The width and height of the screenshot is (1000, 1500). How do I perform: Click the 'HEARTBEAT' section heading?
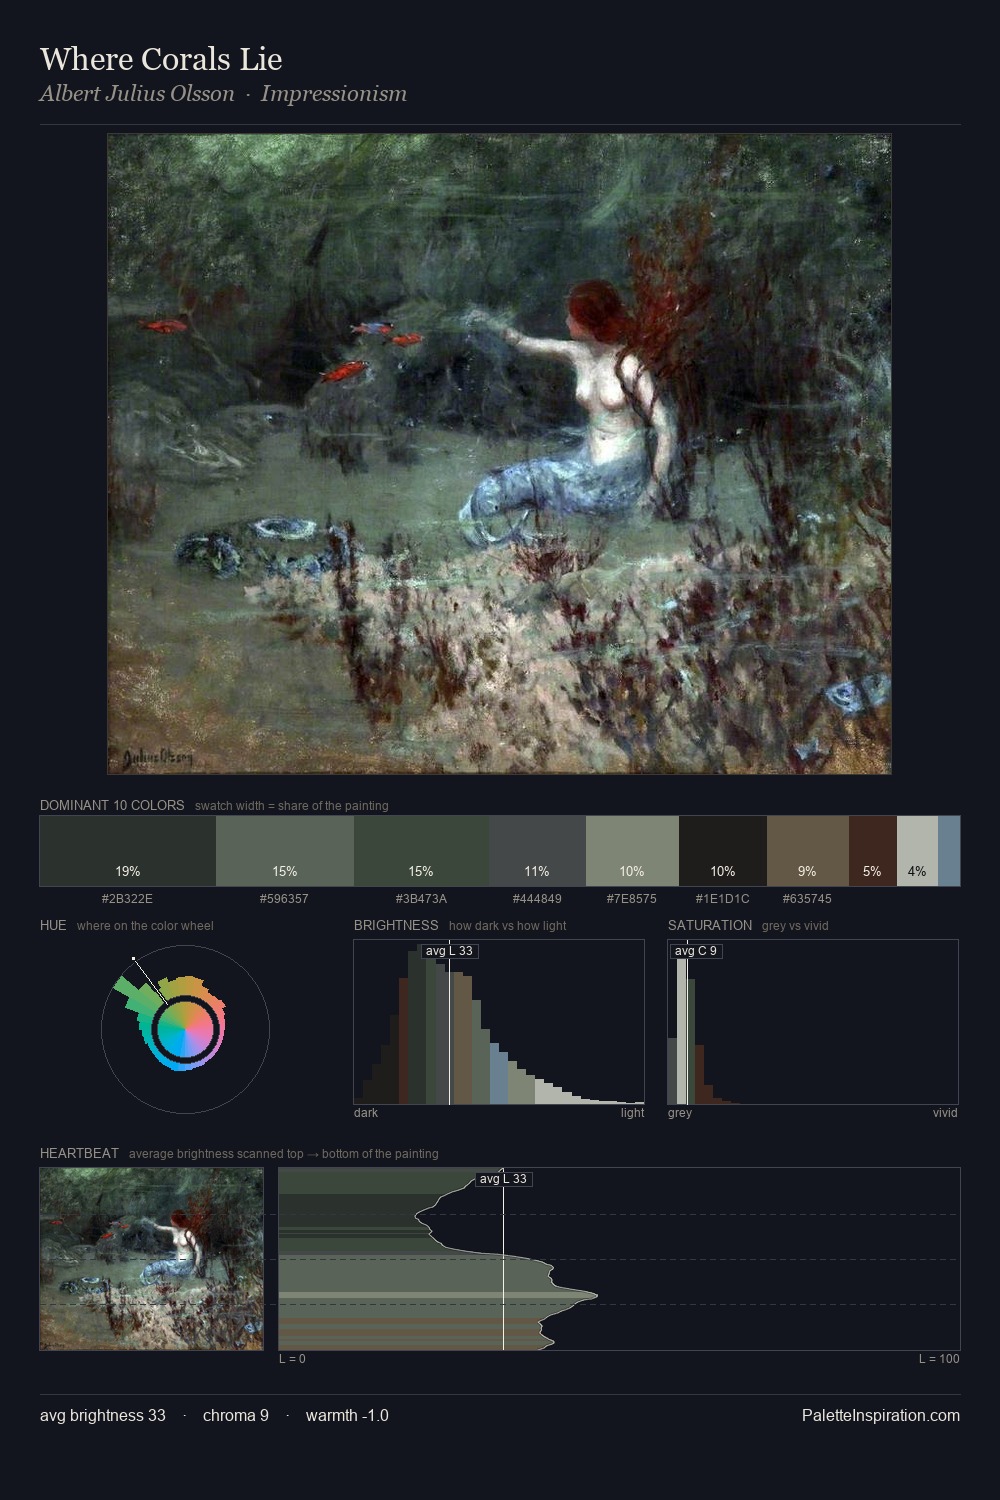[x=79, y=1153]
